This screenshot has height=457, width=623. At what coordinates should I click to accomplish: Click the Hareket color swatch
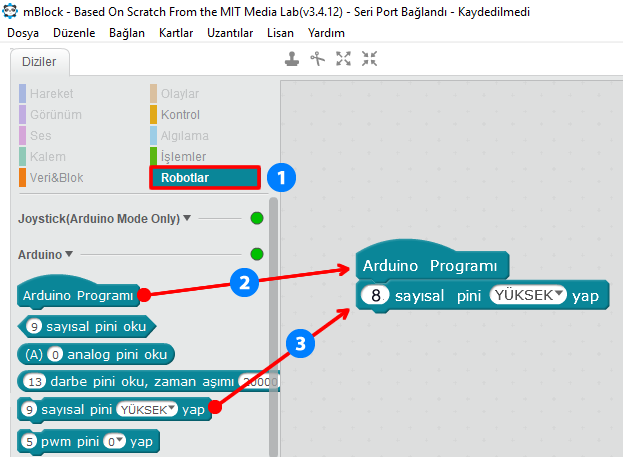[23, 94]
